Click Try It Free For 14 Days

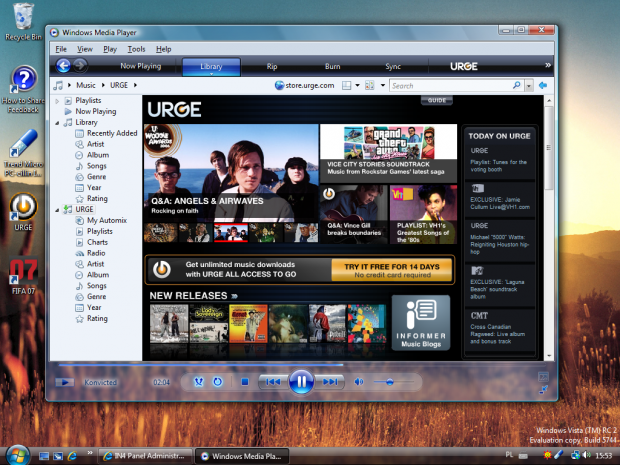pyautogui.click(x=391, y=269)
